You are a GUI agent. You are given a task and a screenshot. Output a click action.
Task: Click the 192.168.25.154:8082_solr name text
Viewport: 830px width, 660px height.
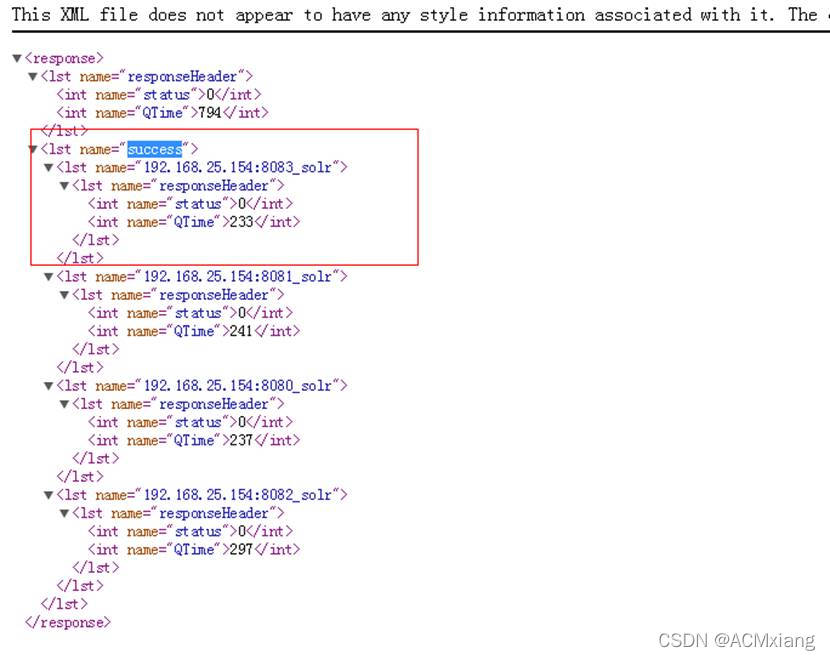[x=238, y=495]
